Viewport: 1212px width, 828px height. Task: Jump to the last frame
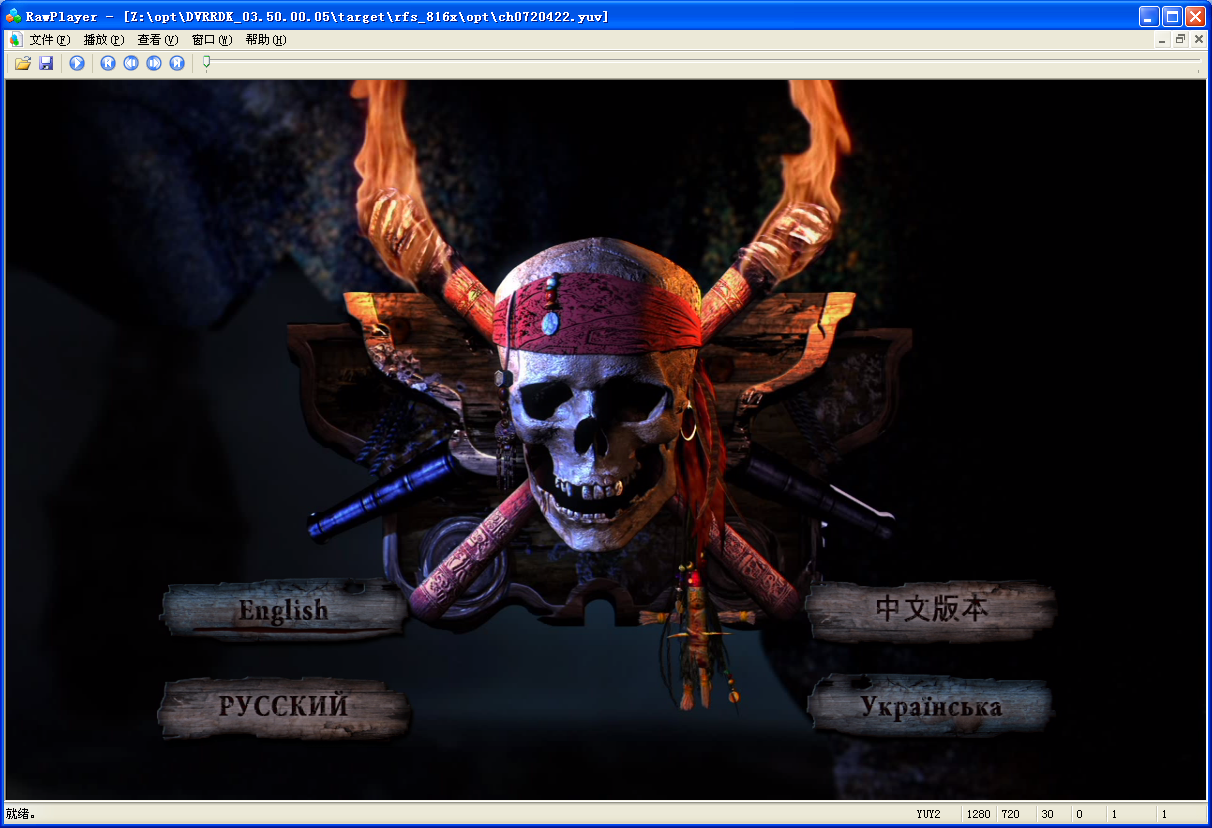[177, 63]
